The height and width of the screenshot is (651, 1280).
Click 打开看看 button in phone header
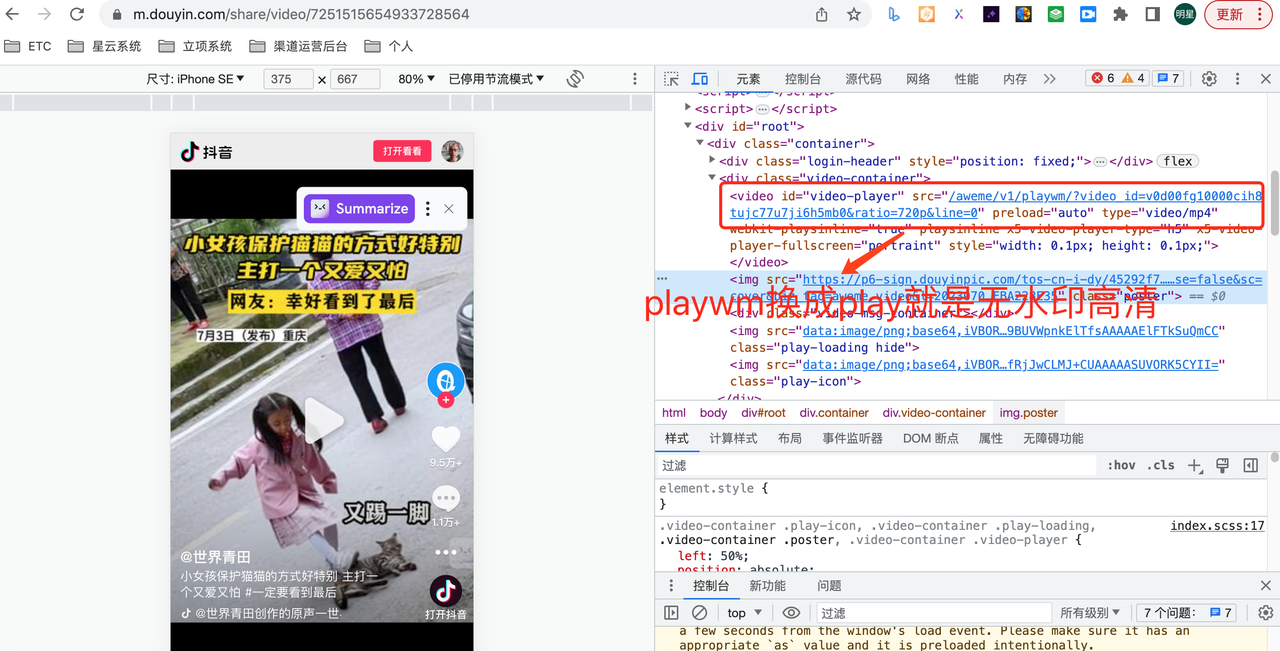(402, 151)
